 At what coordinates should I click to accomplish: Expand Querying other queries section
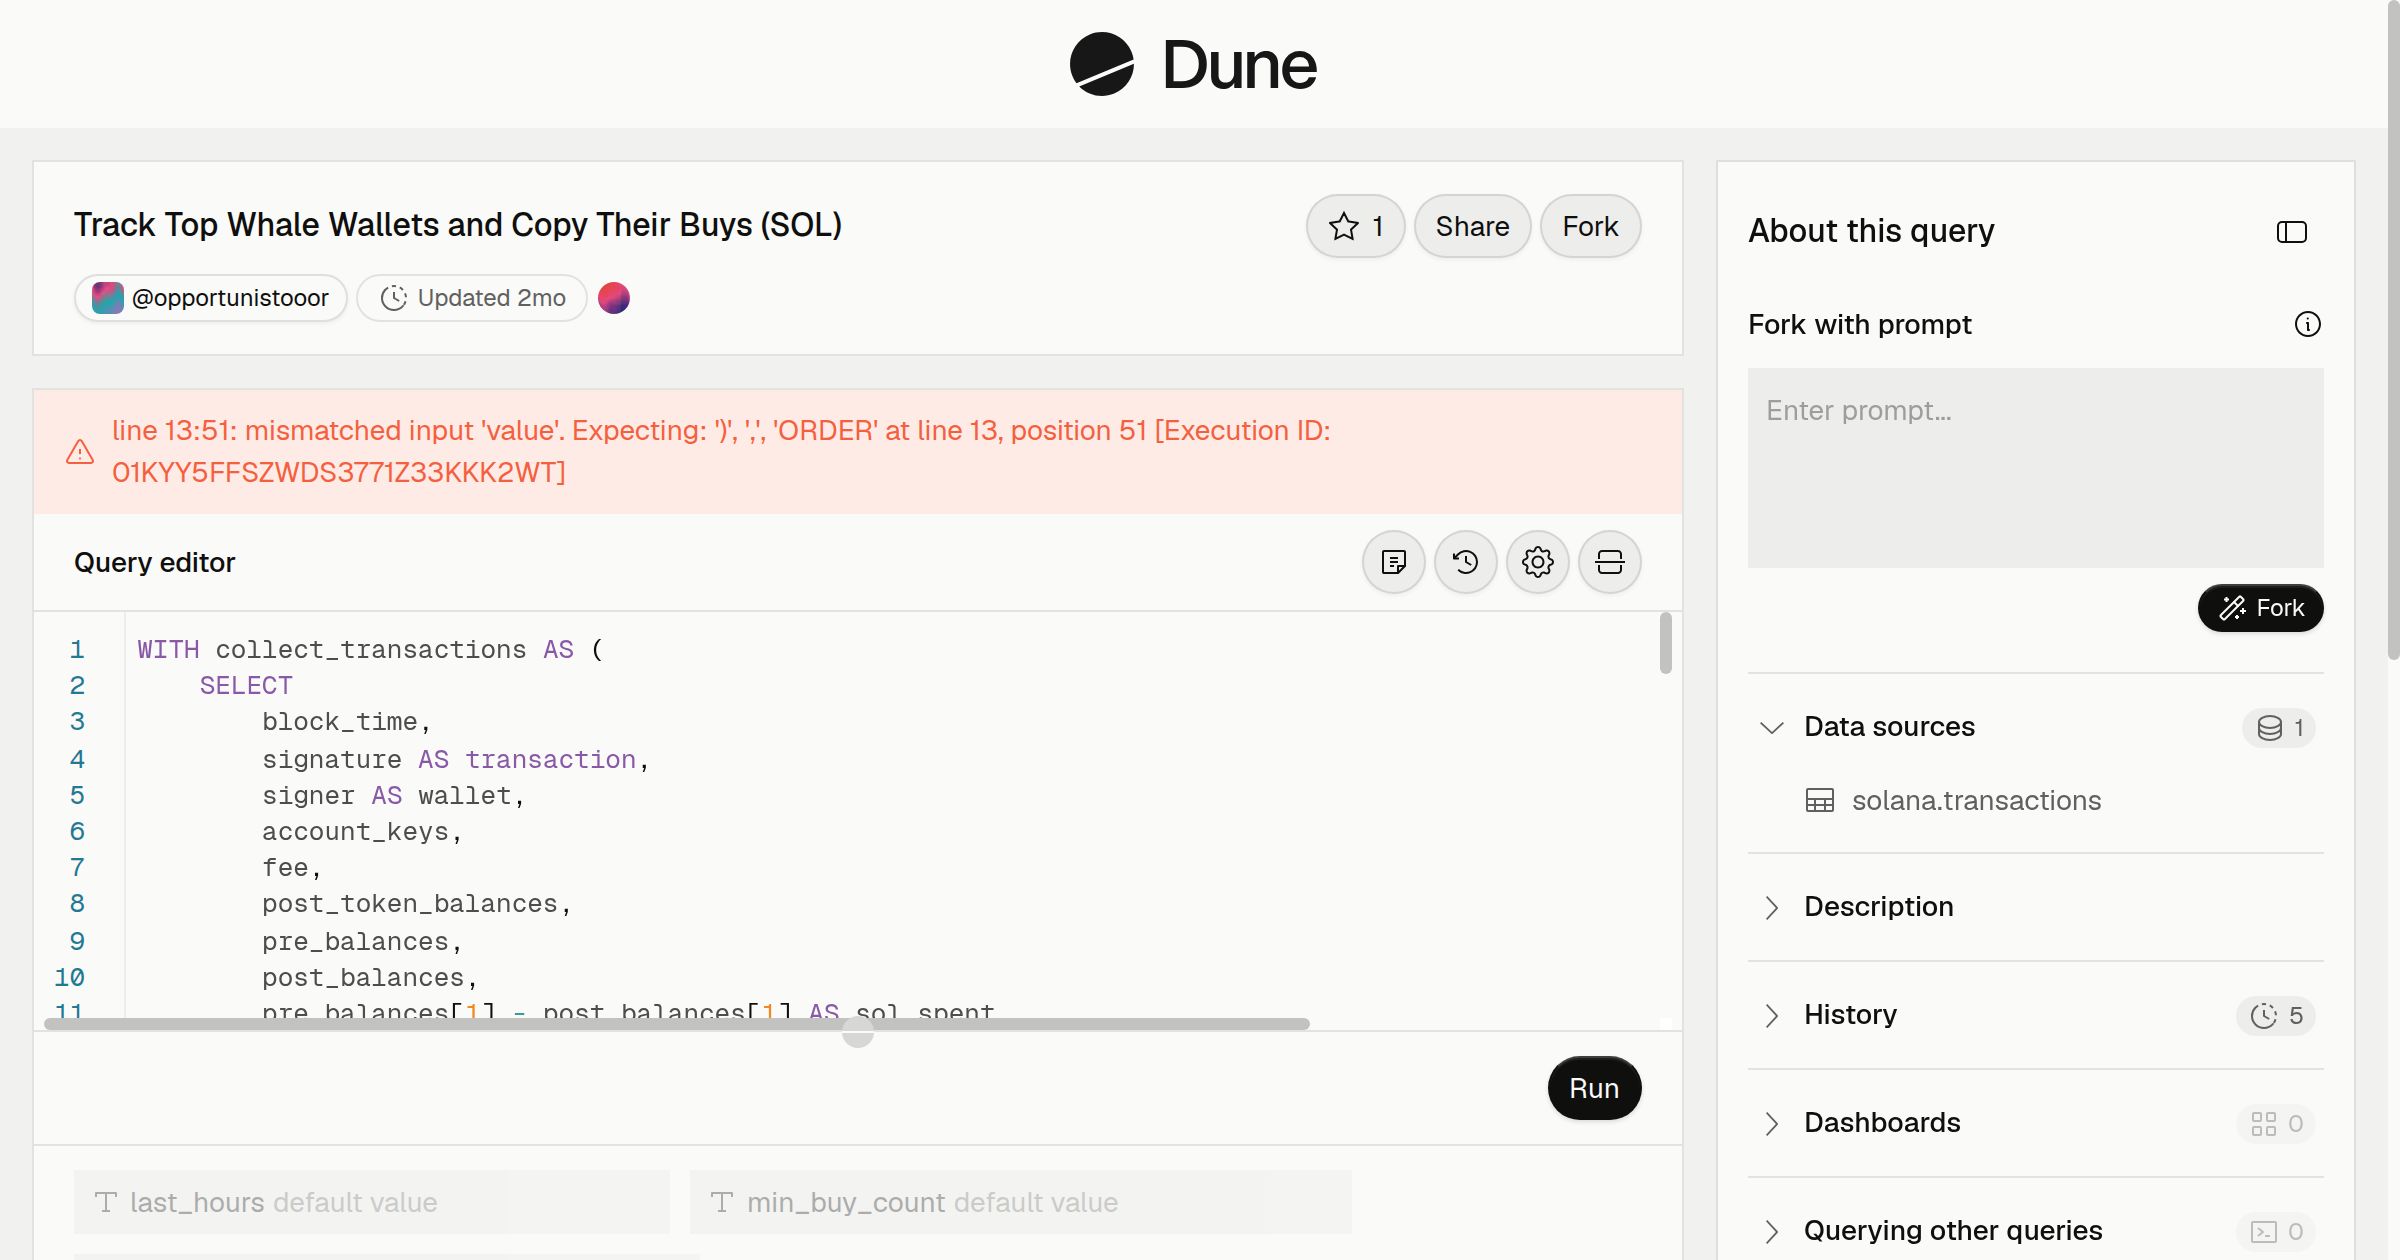click(2036, 1231)
